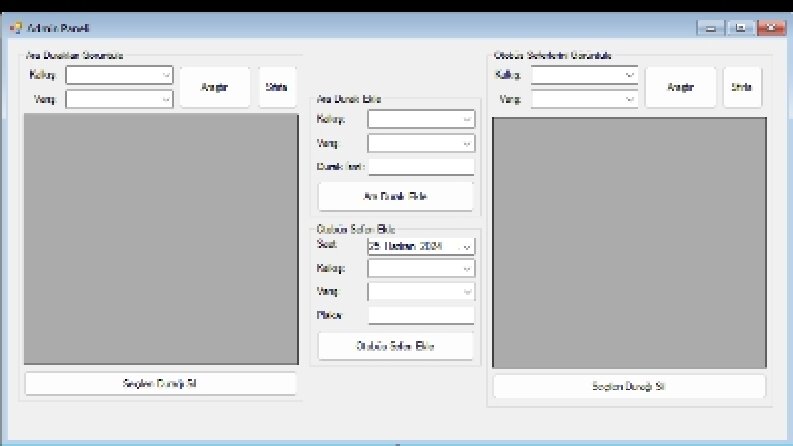
Task: Open Kalkış dropdown in Ara Durak Ekle group
Action: click(x=421, y=119)
